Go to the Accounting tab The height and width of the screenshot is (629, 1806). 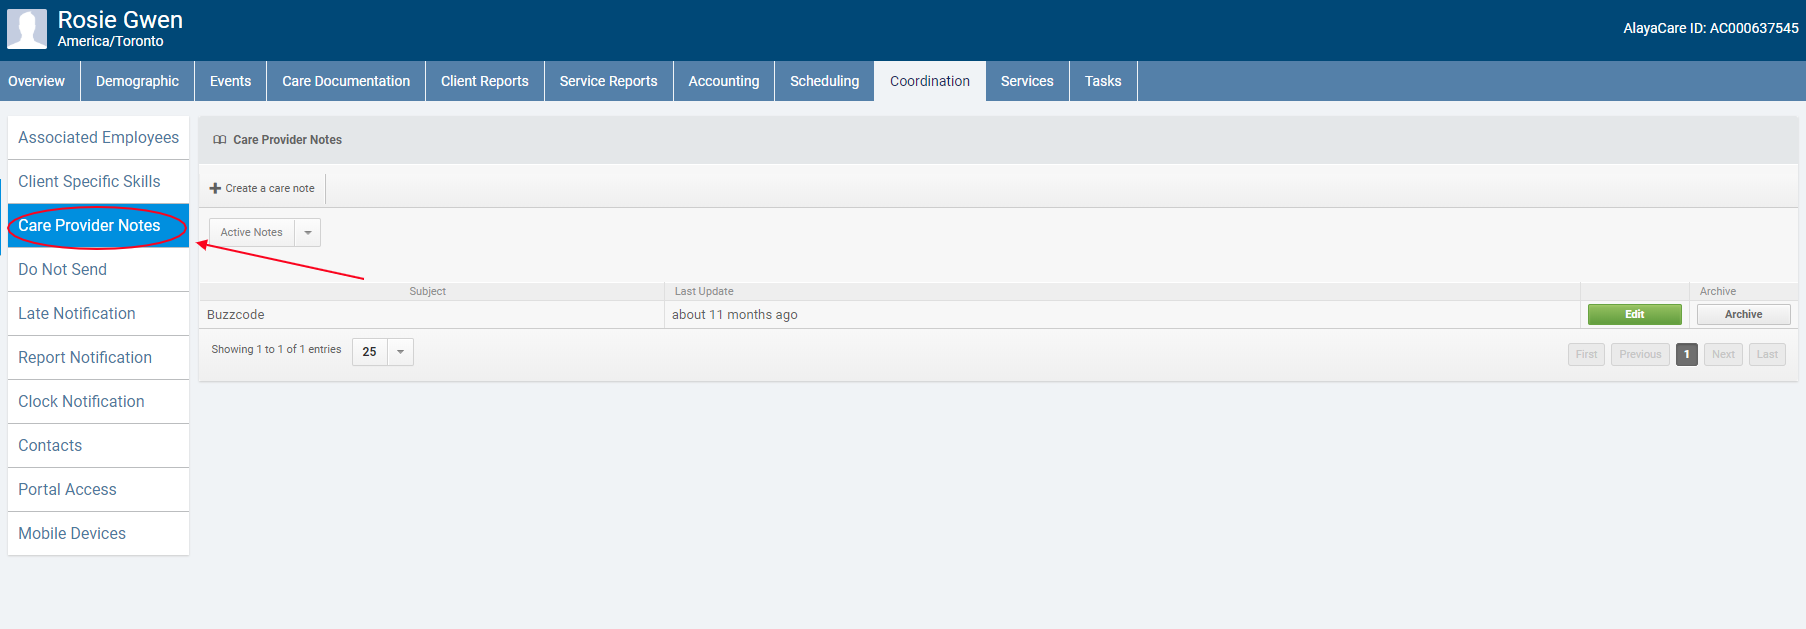(x=723, y=81)
